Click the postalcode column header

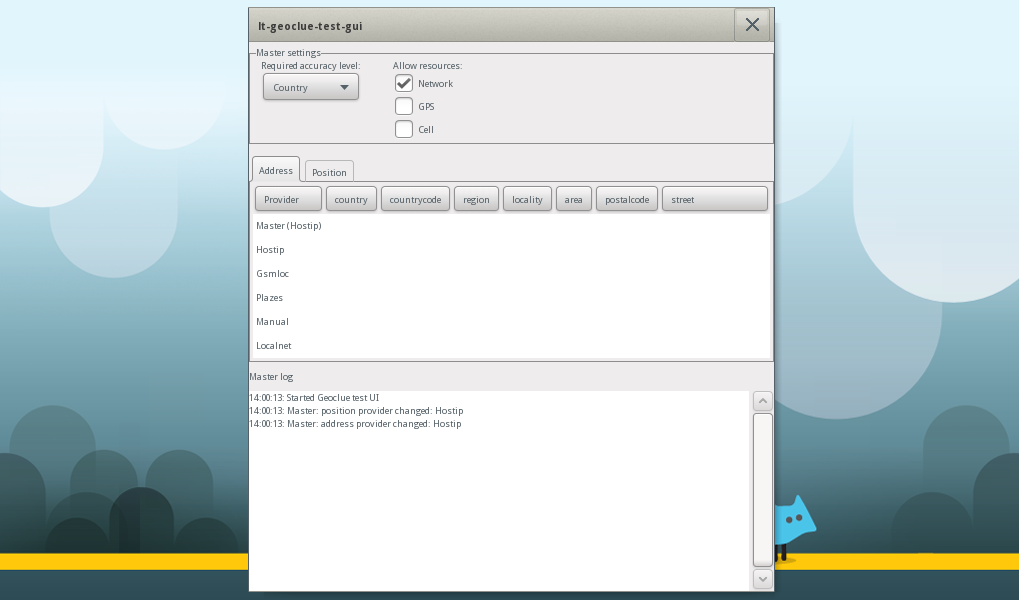tap(627, 199)
